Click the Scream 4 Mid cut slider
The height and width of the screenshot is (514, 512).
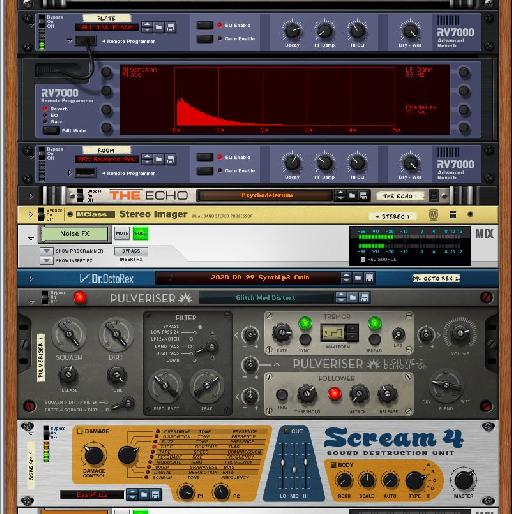(294, 468)
